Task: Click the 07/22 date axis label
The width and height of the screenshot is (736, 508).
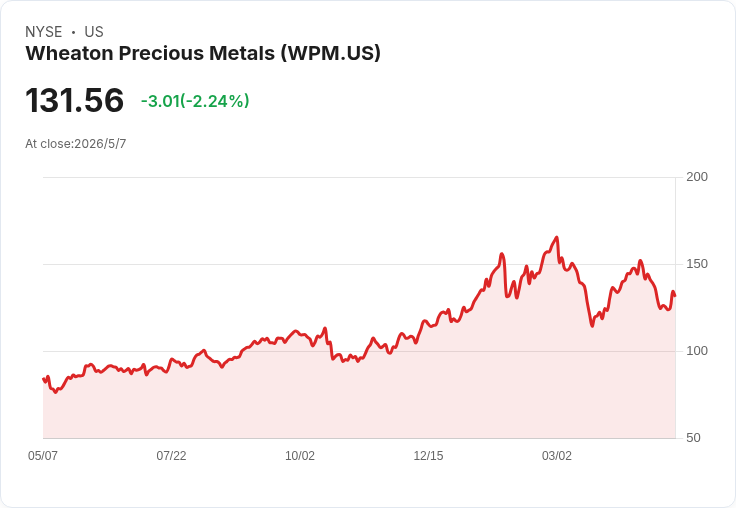Action: 171,455
